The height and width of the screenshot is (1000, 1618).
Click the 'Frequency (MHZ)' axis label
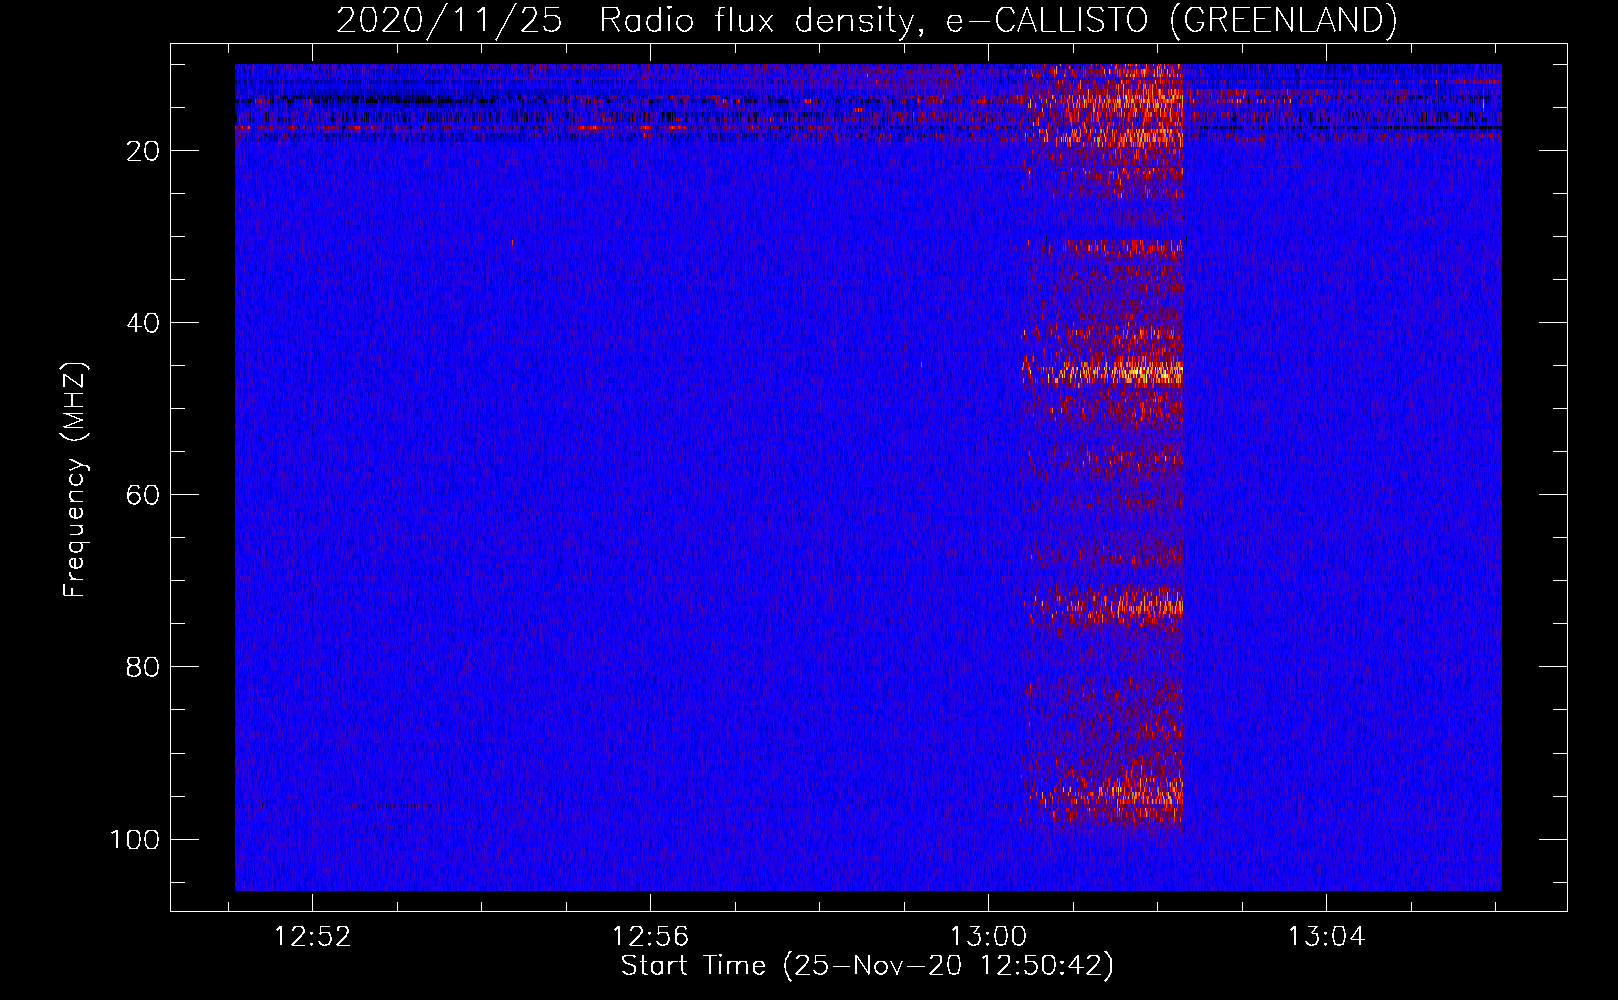(x=75, y=480)
